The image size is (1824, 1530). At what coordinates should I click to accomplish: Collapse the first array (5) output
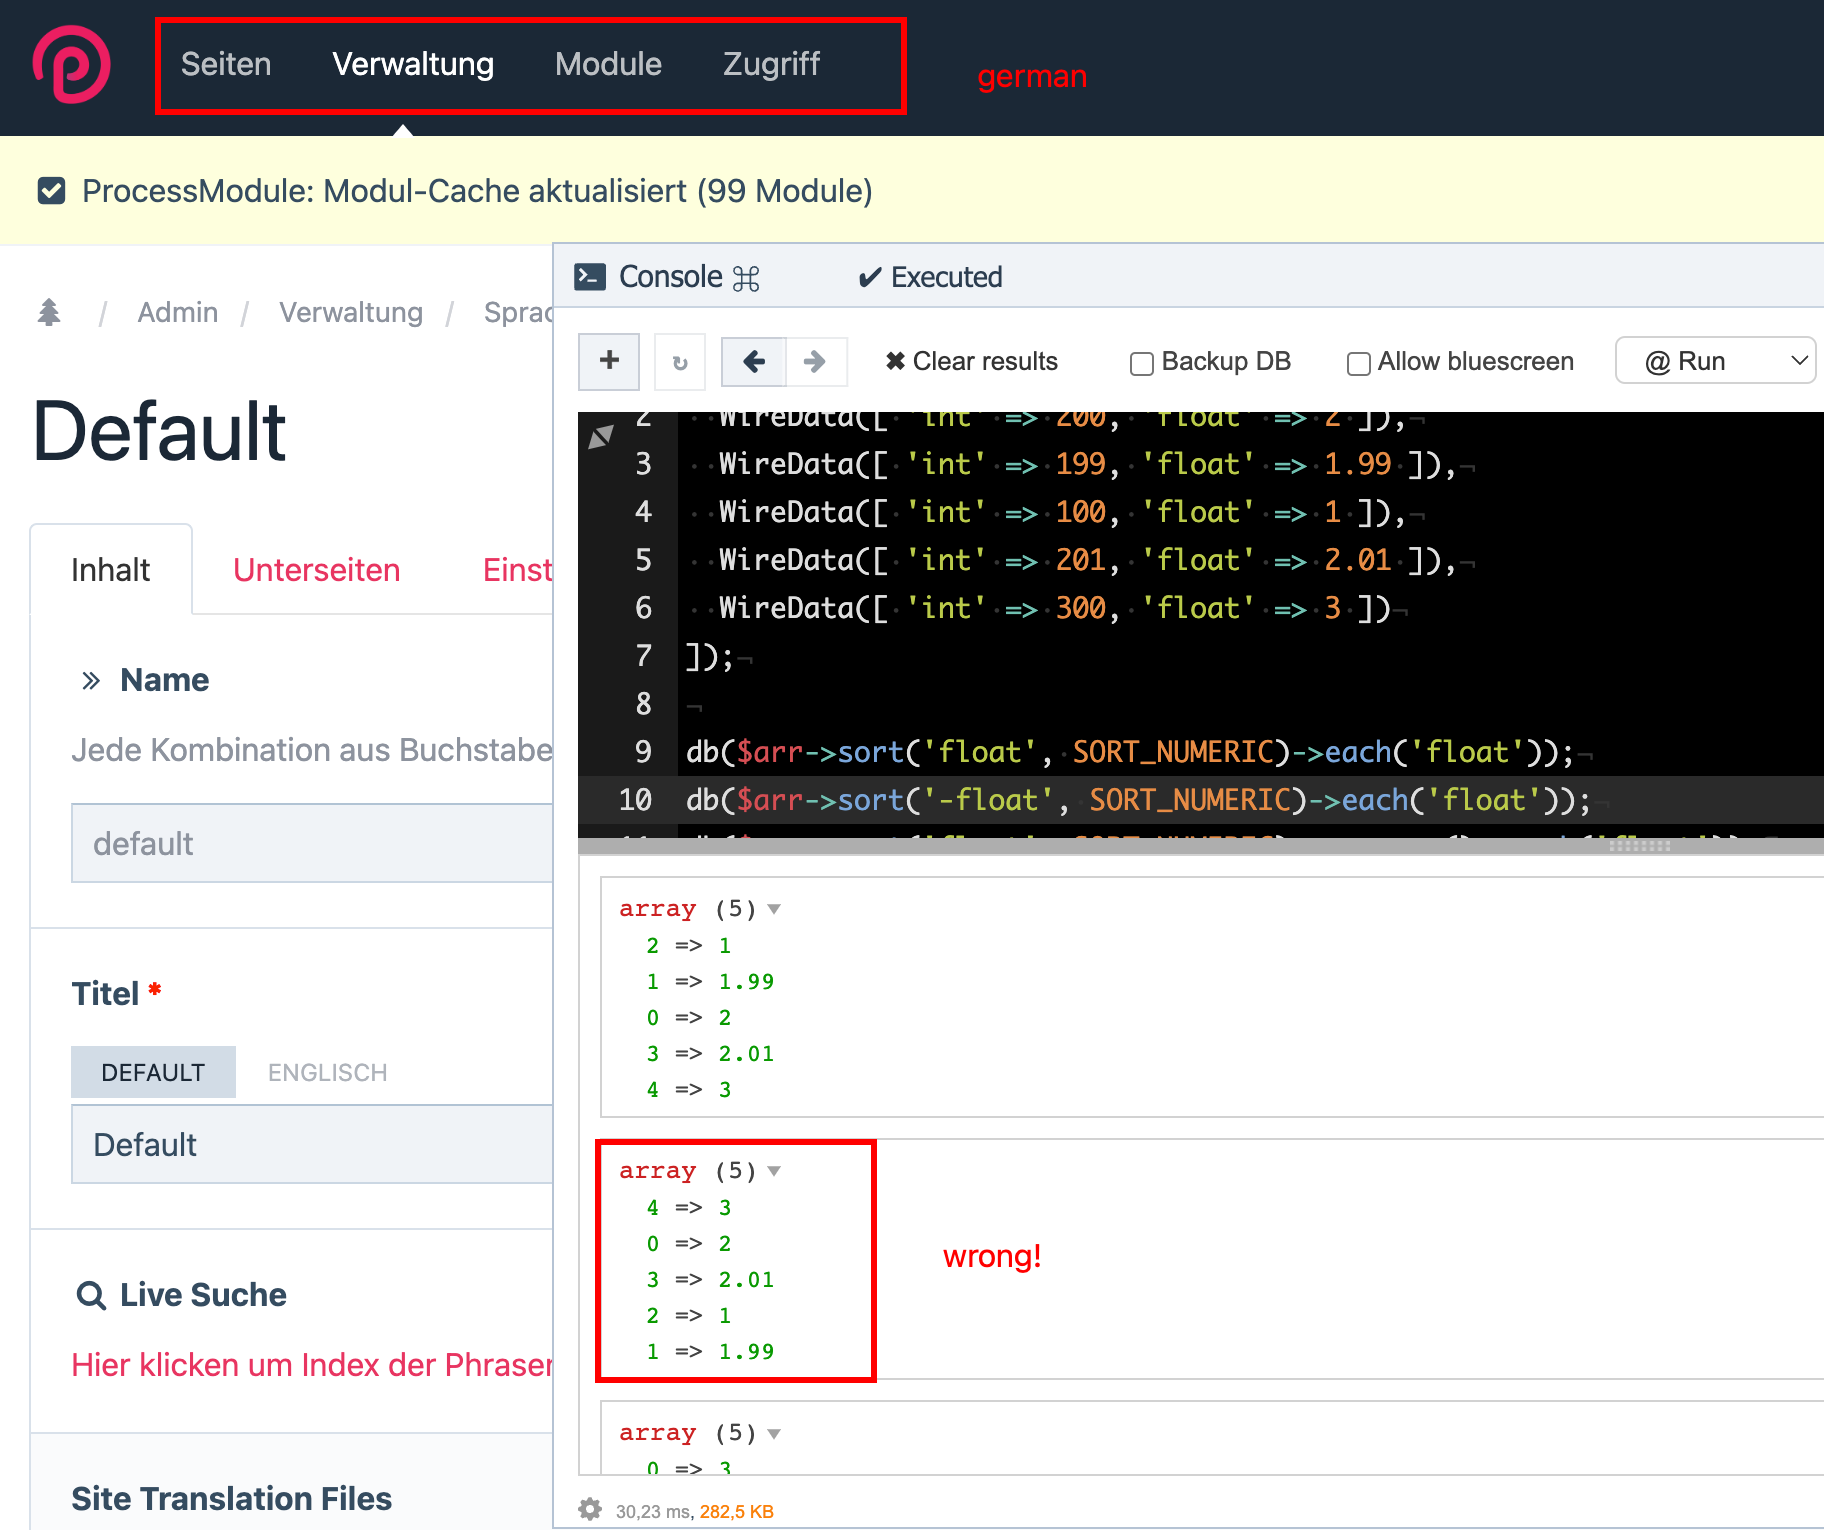[775, 909]
